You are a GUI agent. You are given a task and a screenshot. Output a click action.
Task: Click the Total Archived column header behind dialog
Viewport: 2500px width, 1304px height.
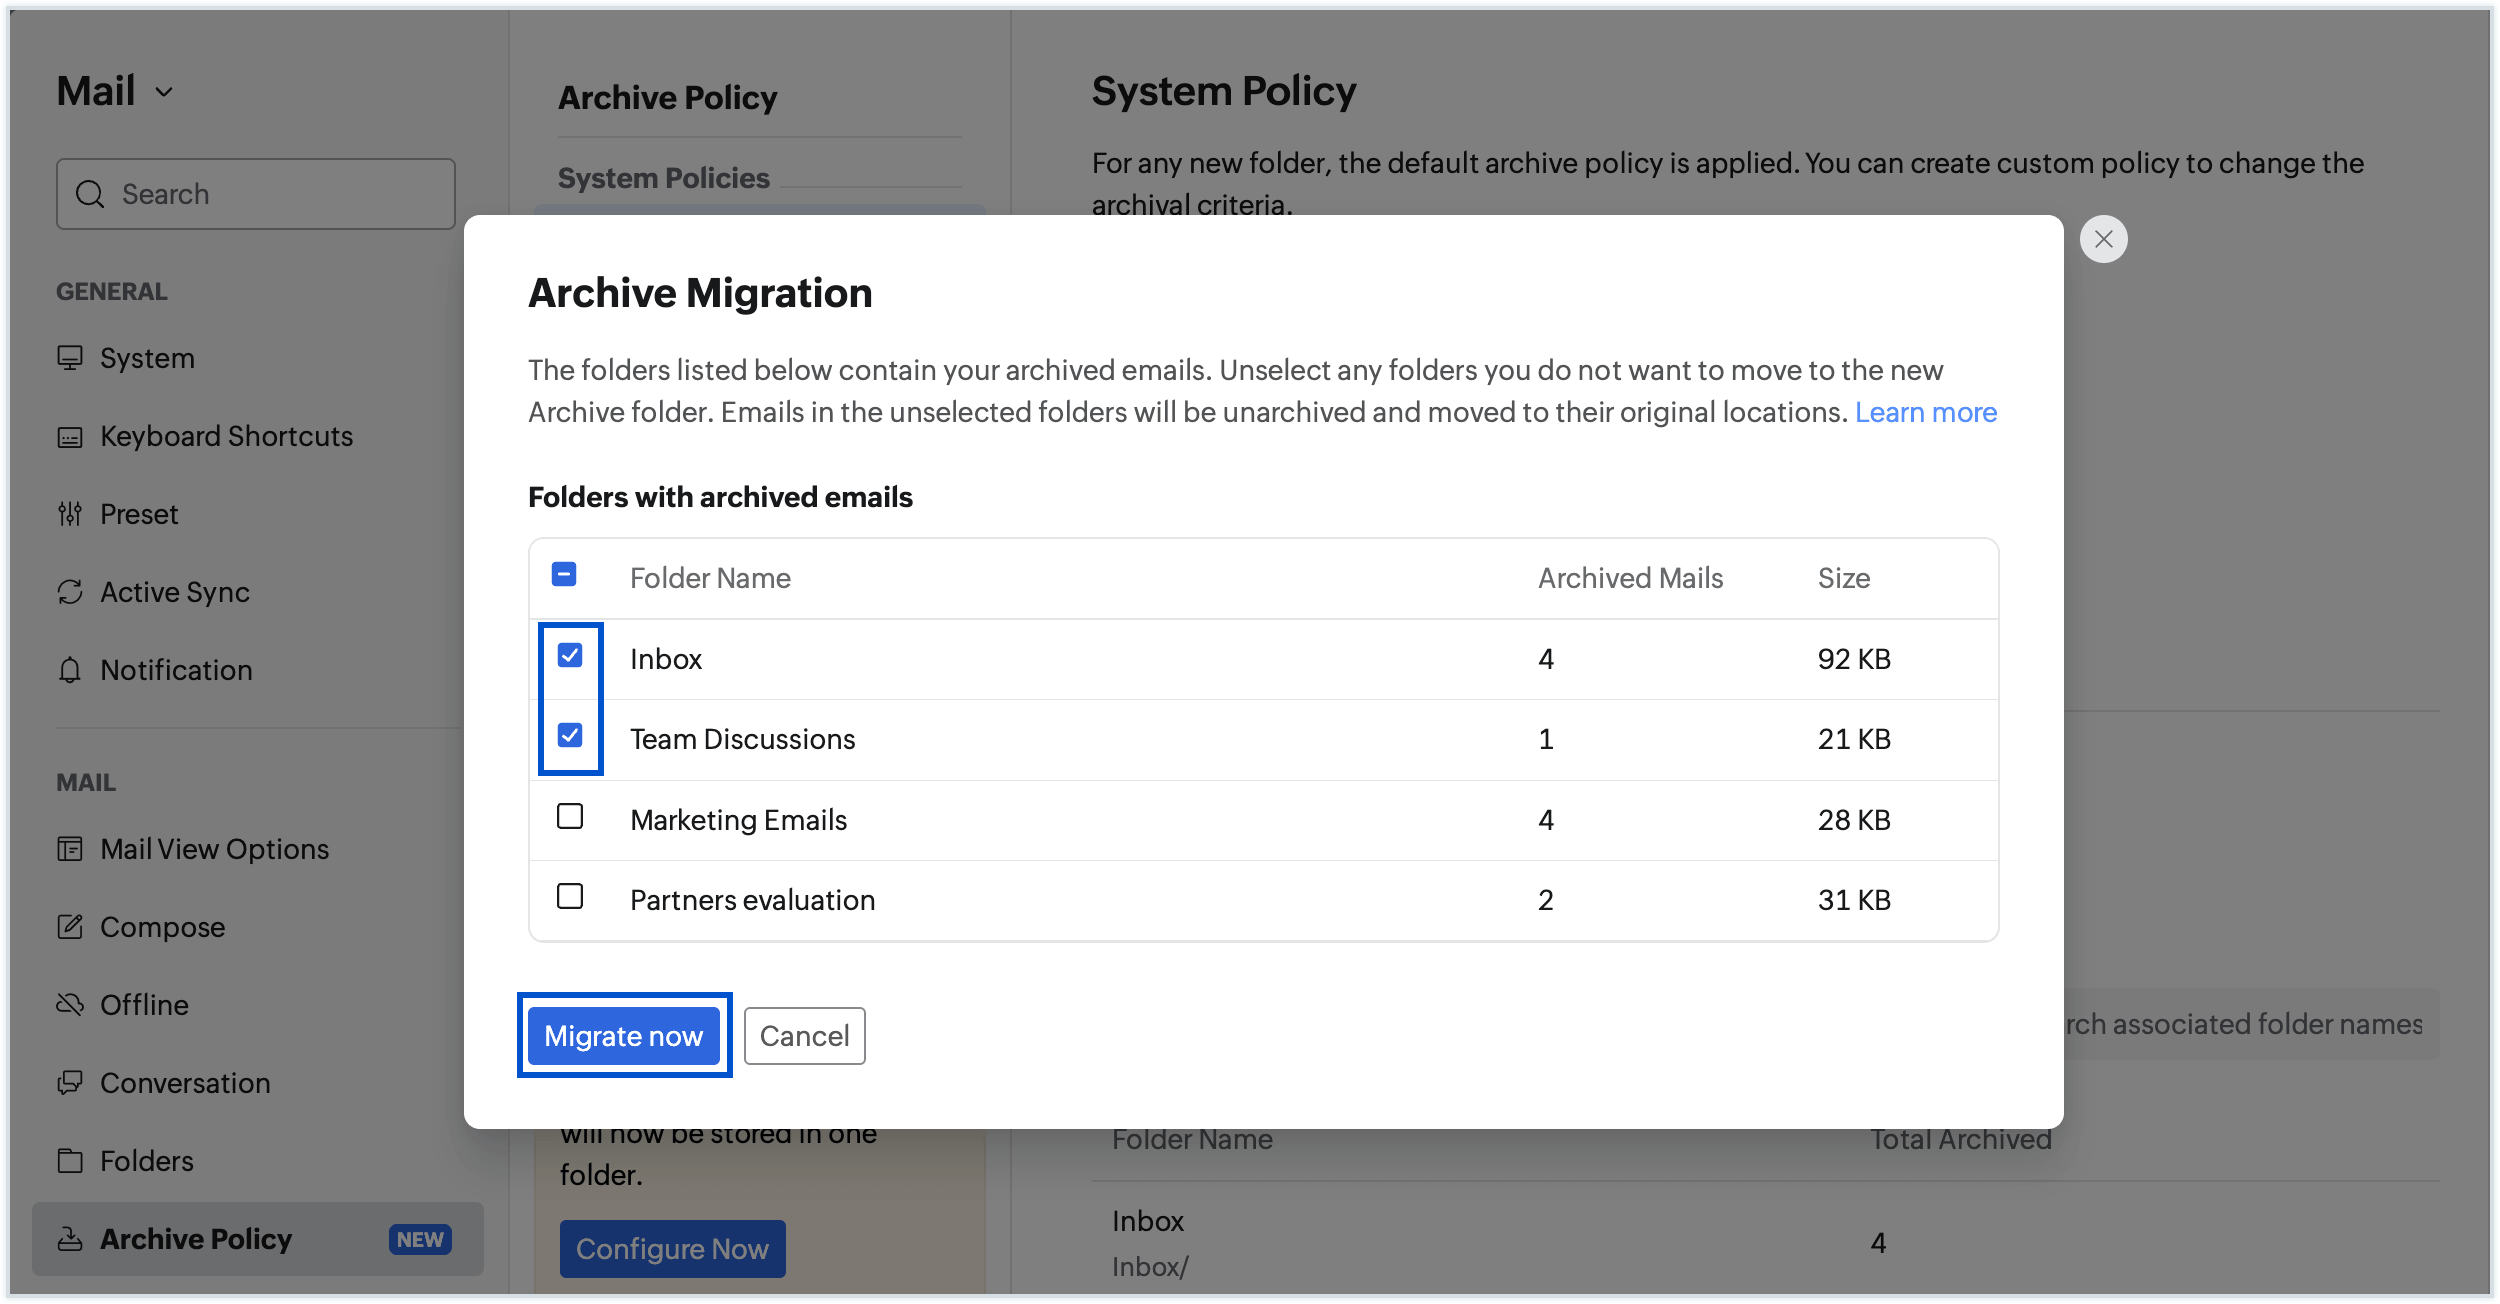tap(1961, 1139)
